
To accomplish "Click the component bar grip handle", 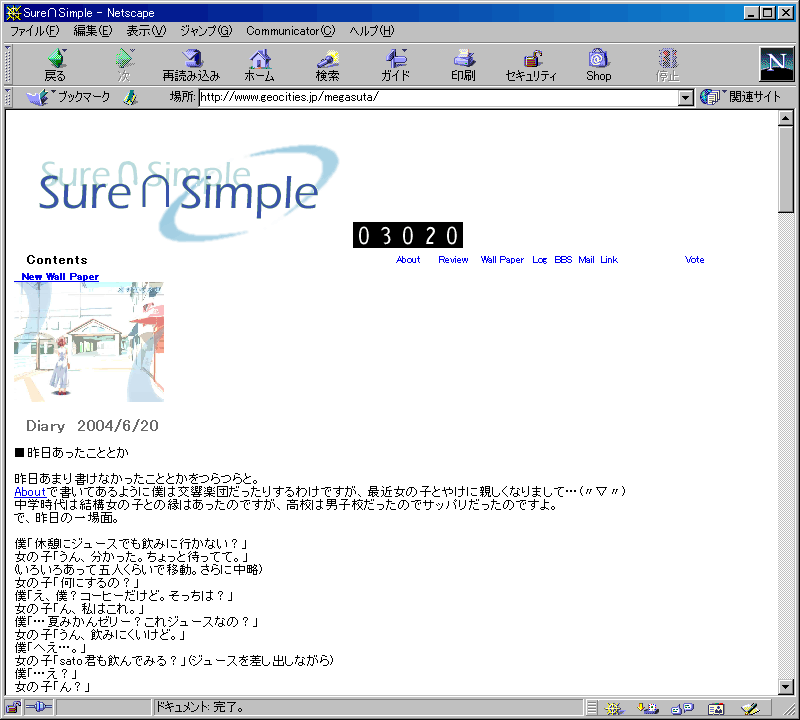I will tap(591, 708).
